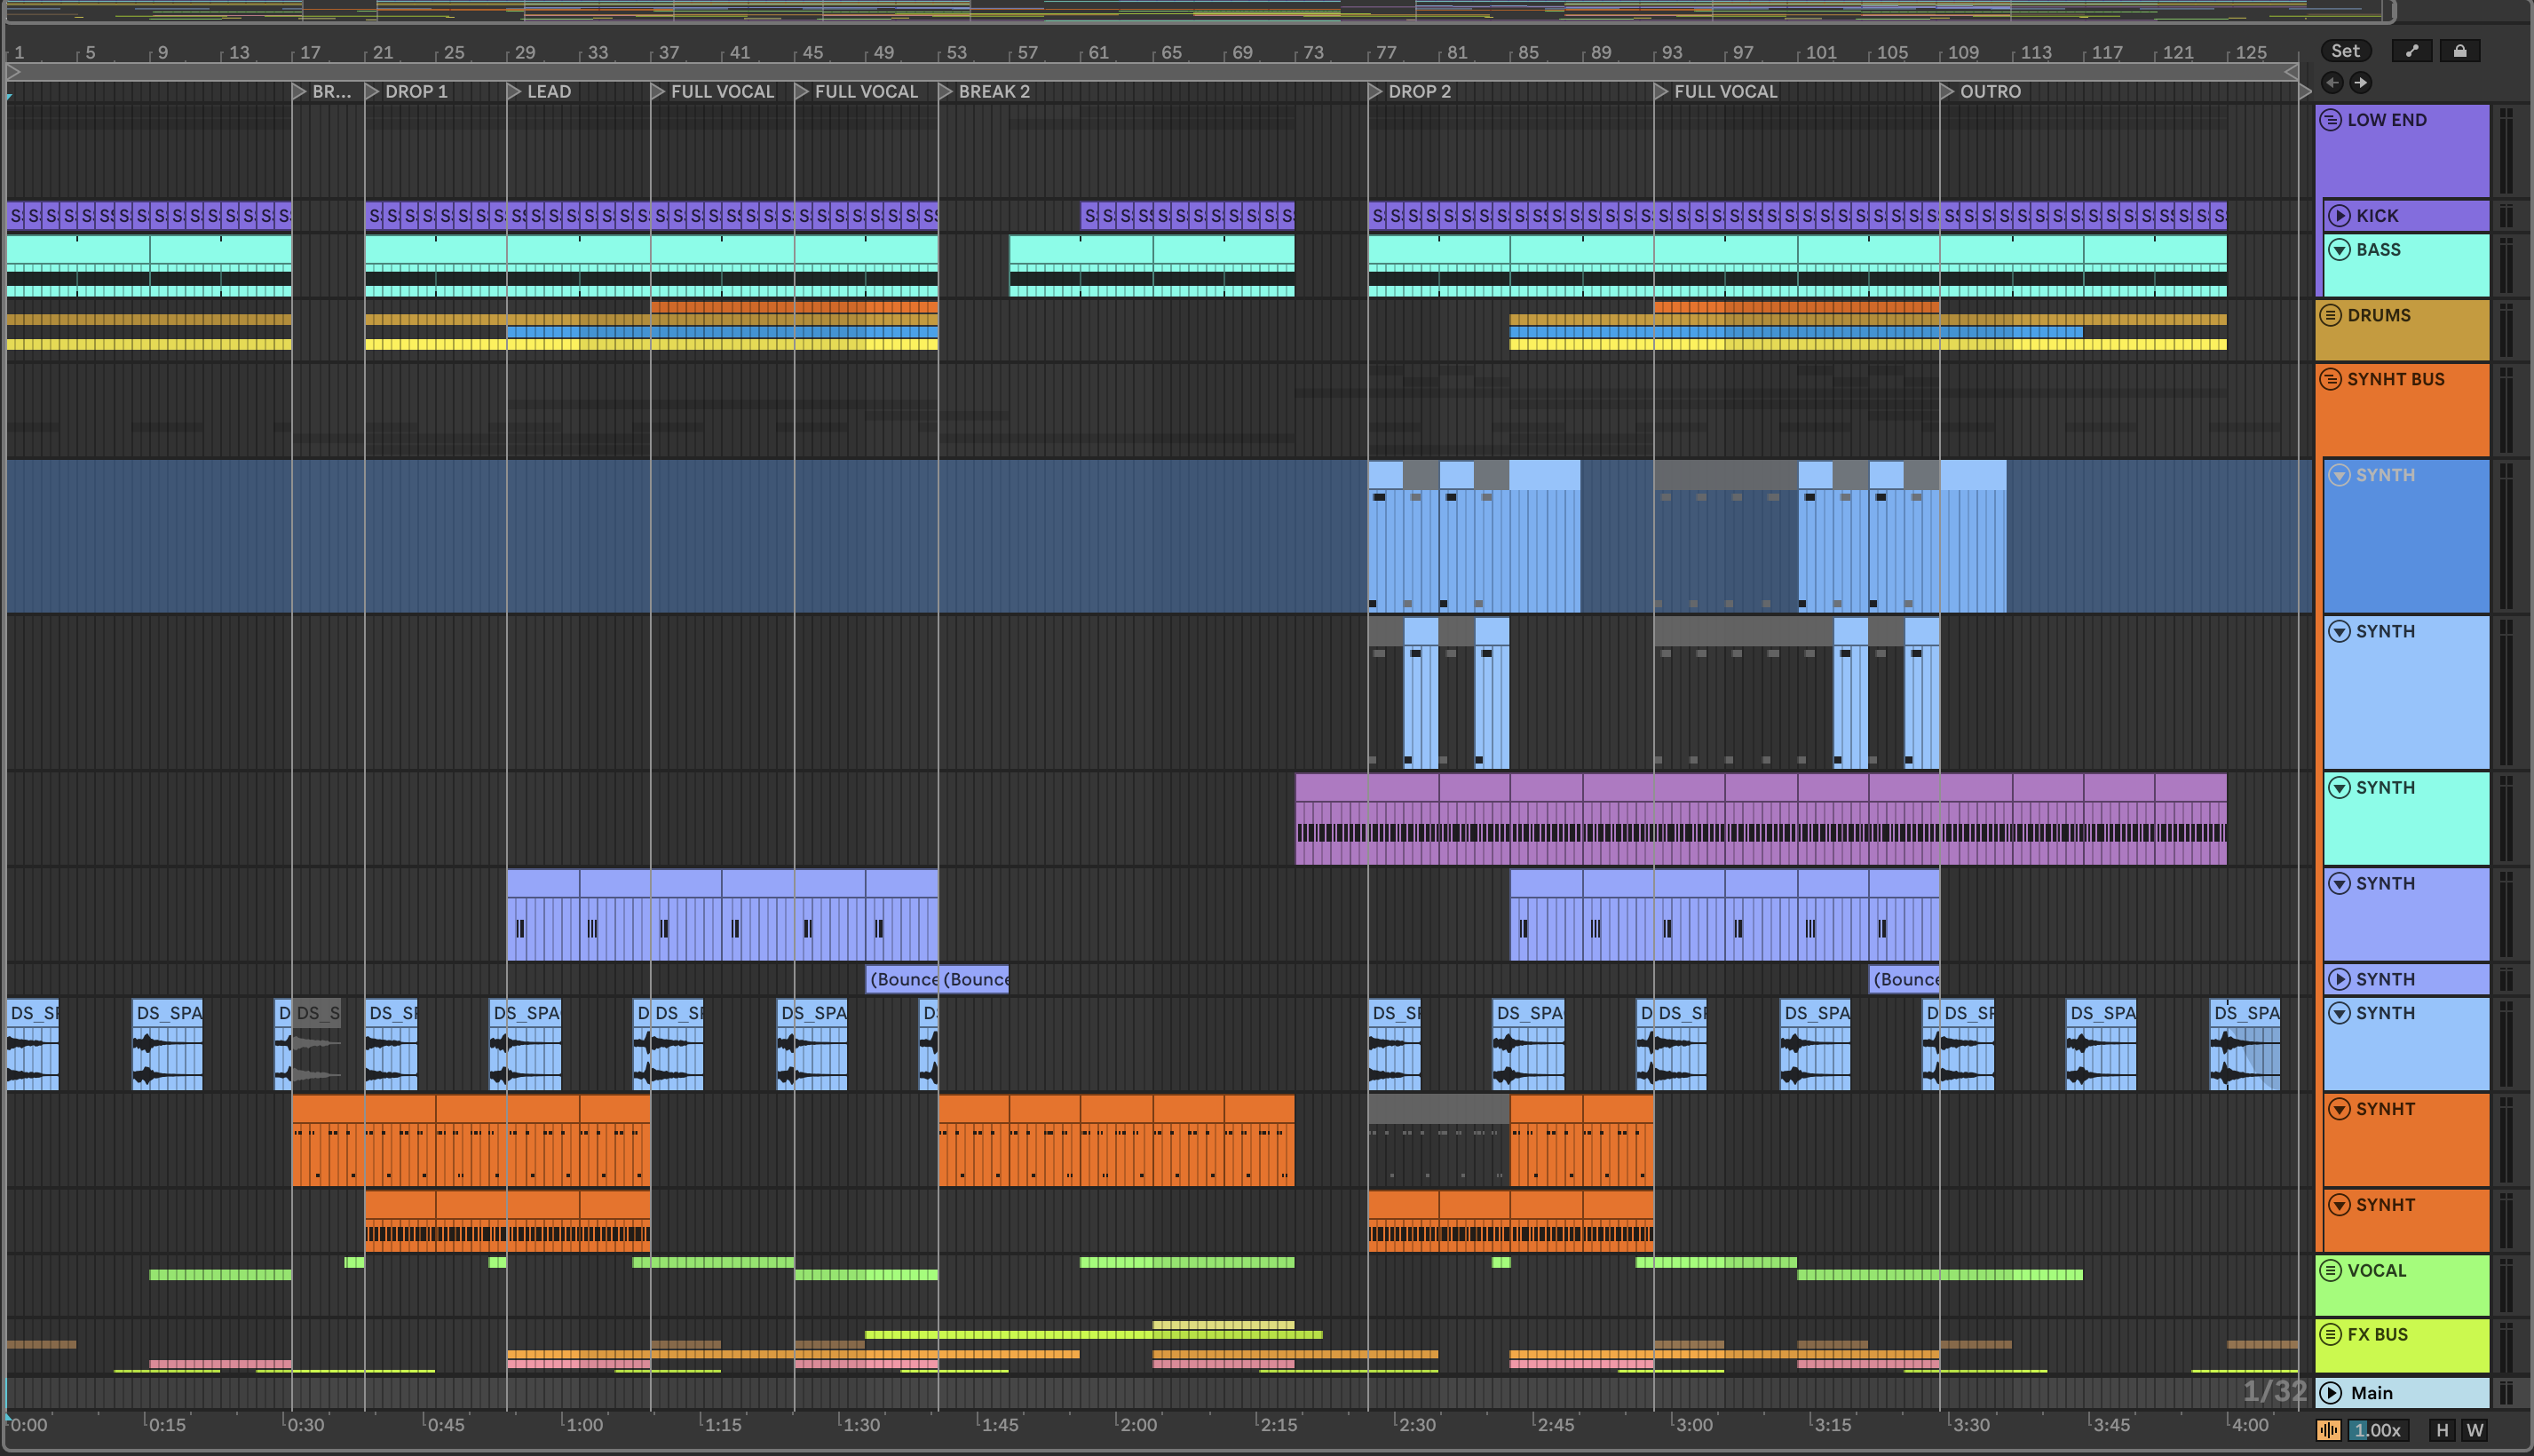The image size is (2534, 1456).
Task: Click the W width optimize button
Action: coord(2475,1430)
